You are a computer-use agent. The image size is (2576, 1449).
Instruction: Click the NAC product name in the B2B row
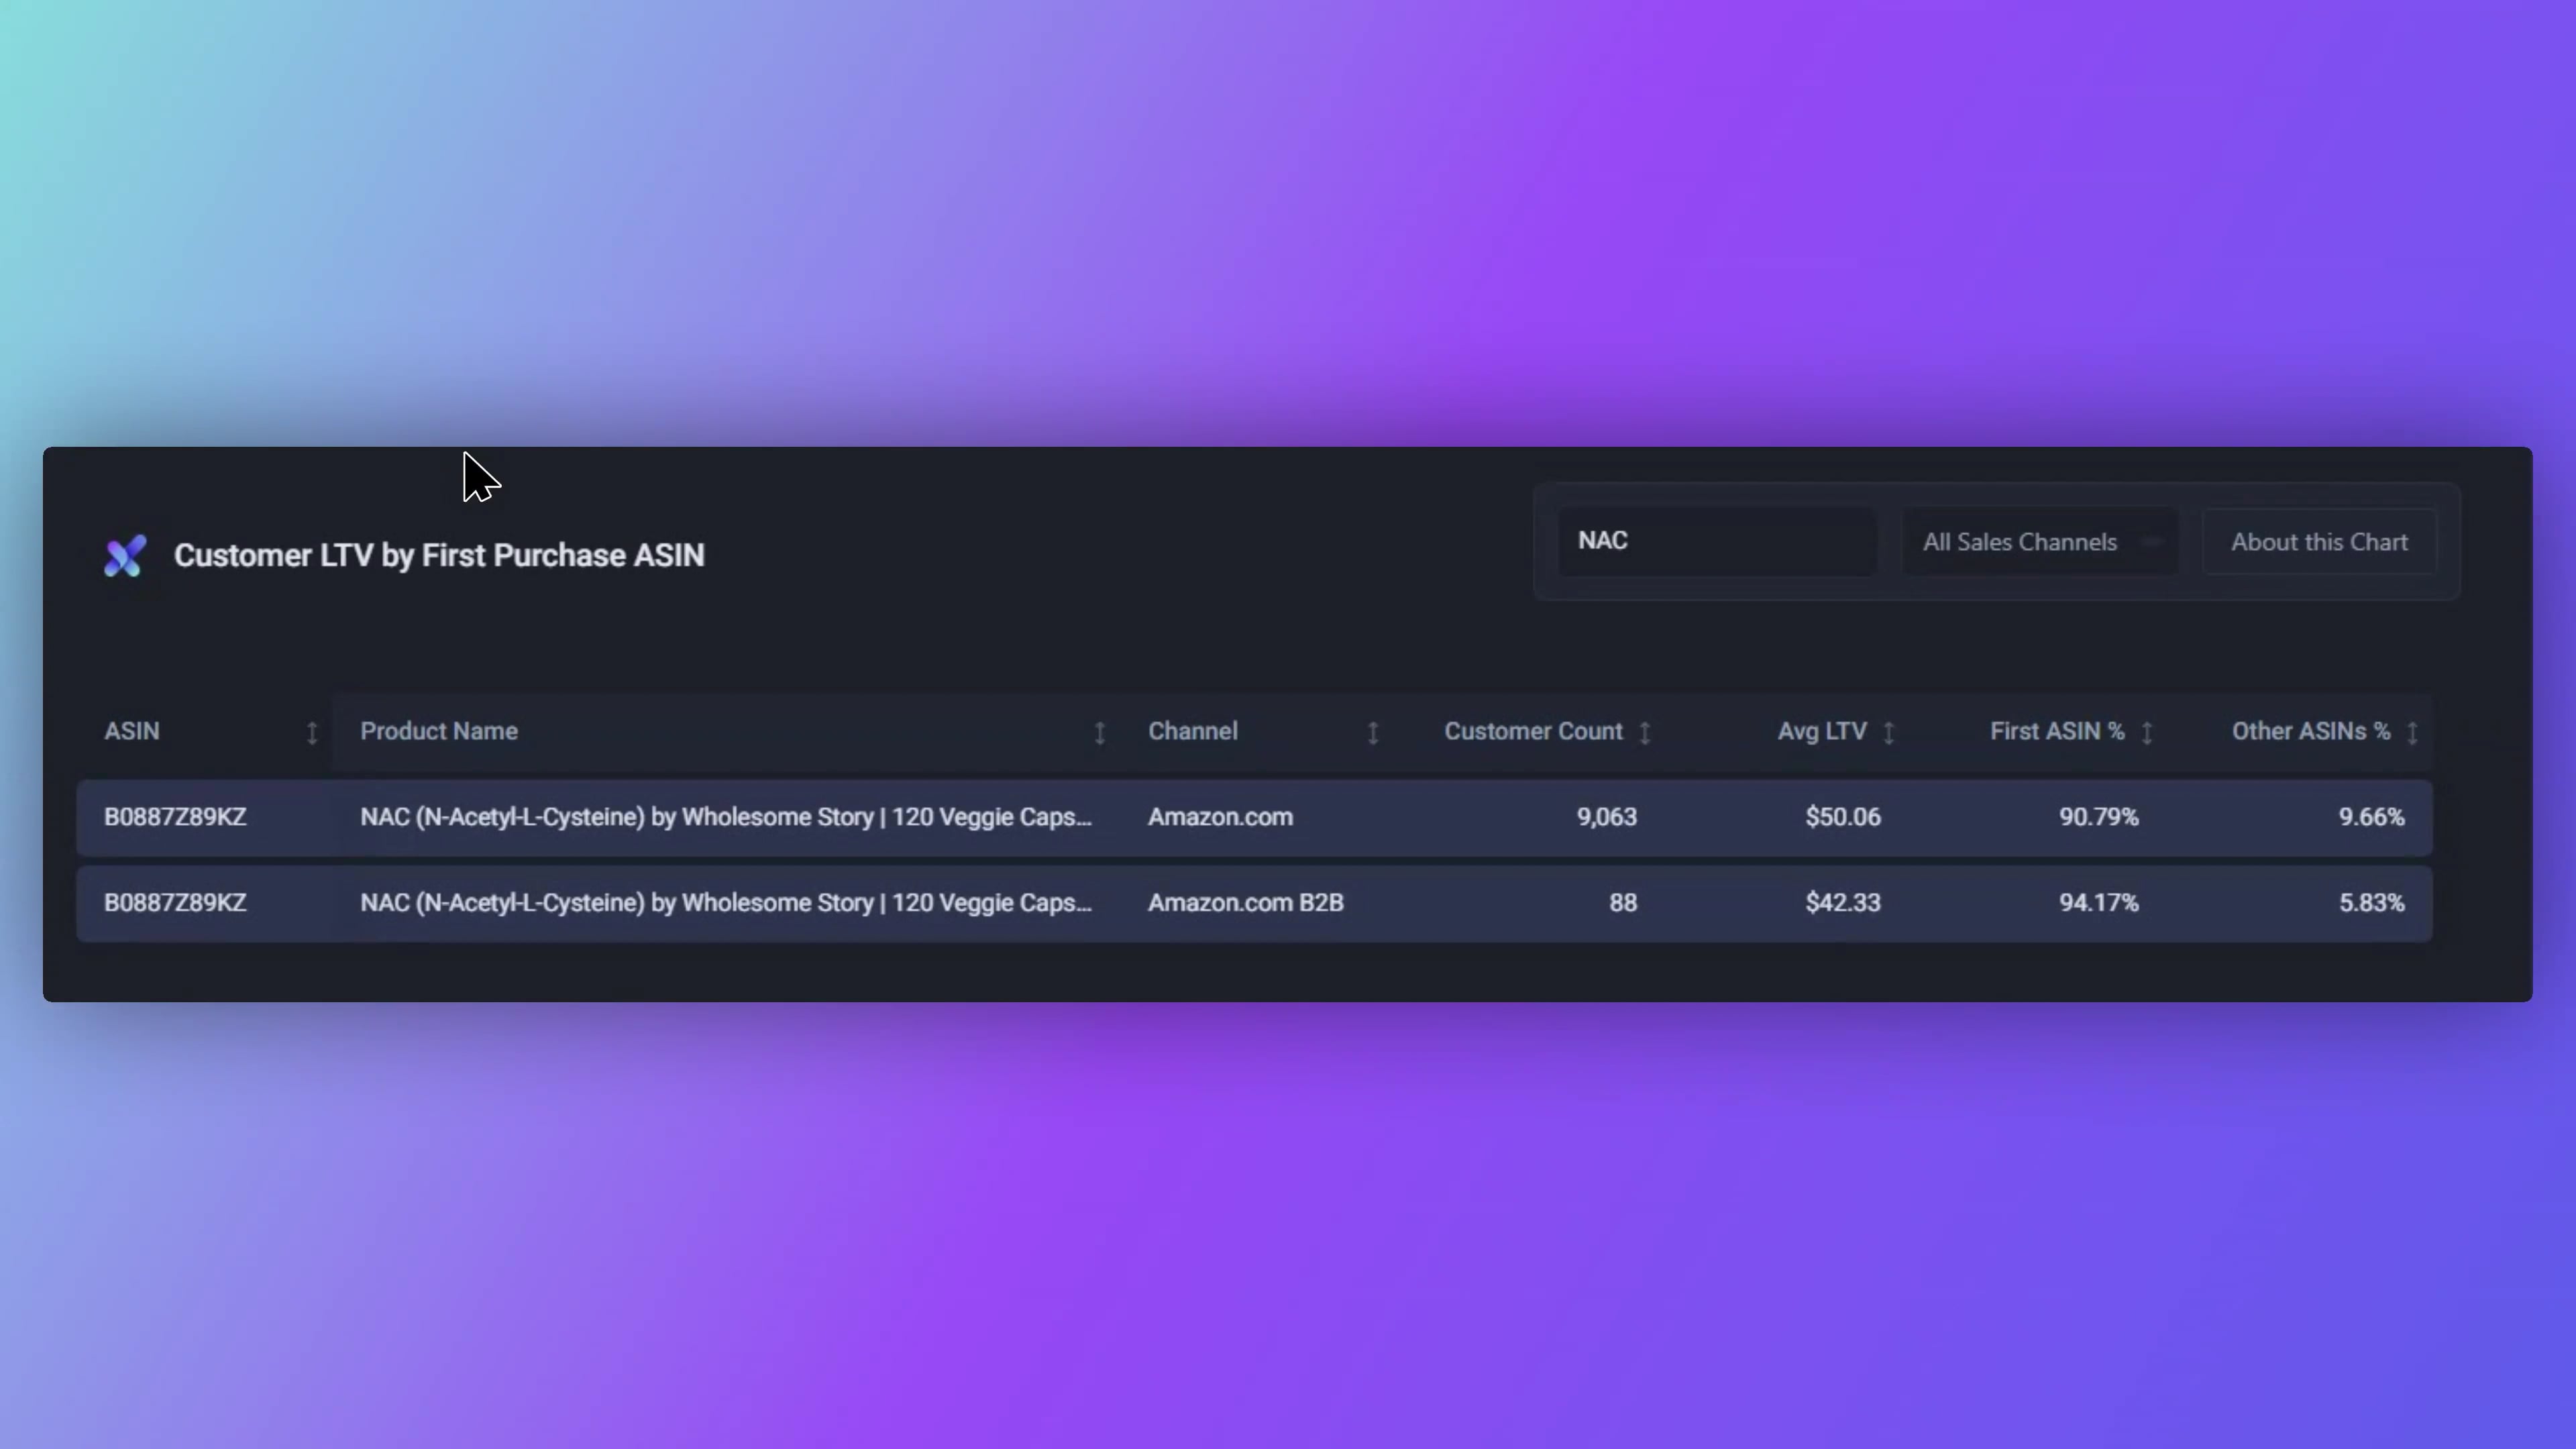pos(726,903)
